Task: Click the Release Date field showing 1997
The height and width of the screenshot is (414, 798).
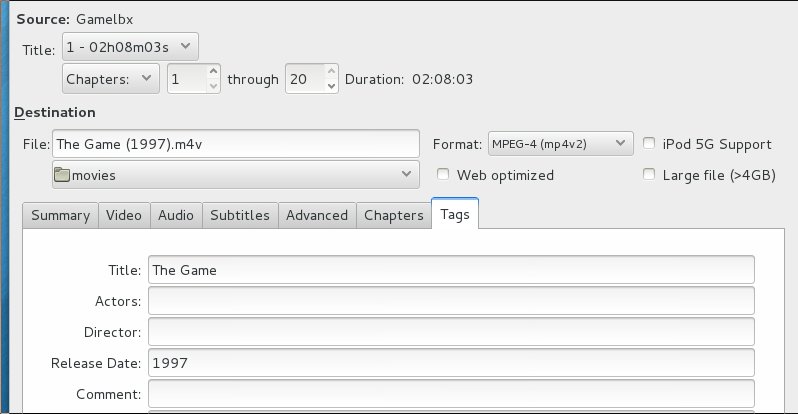Action: tap(451, 363)
